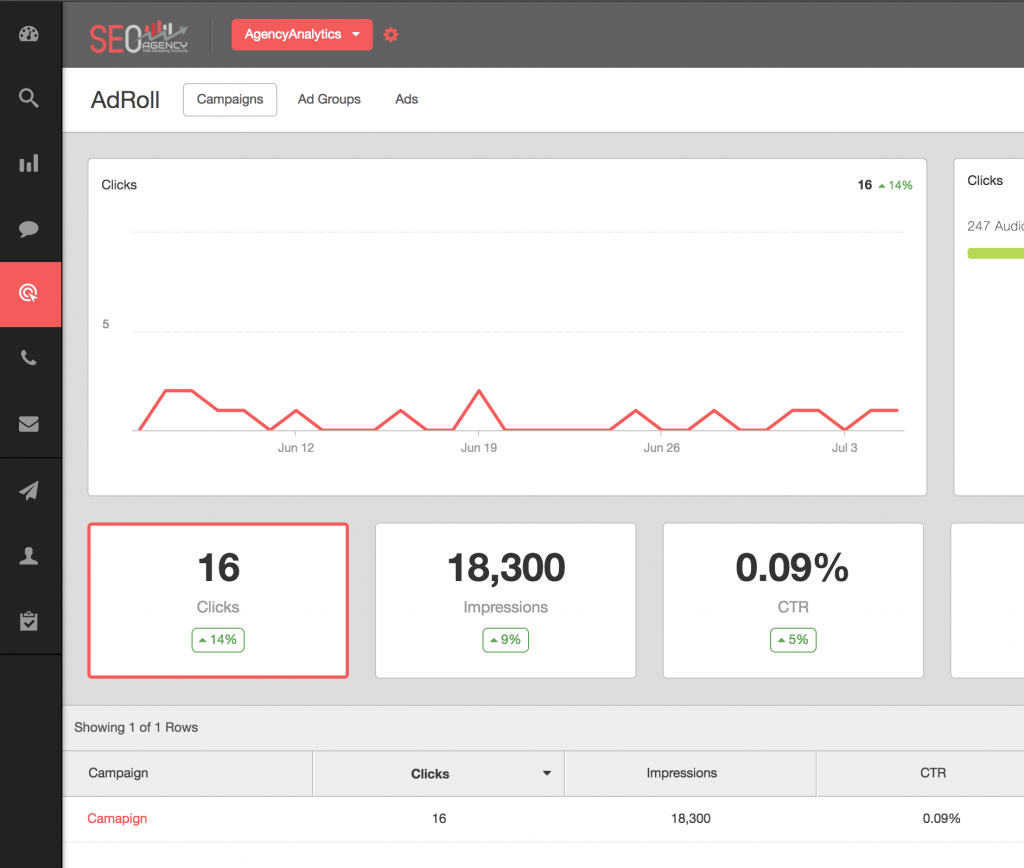Screen dimensions: 1024x868
Task: Click the 'Showing 1 of 1 Rows' text
Action: click(x=136, y=728)
